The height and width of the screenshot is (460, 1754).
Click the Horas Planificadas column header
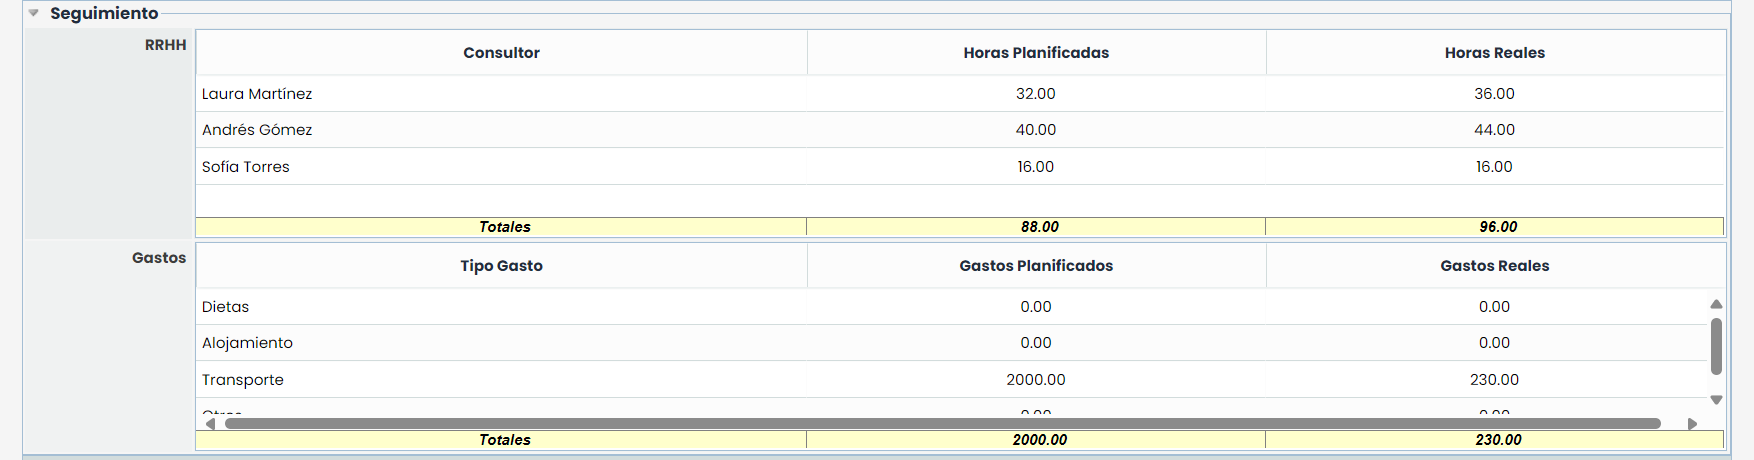click(x=1036, y=53)
